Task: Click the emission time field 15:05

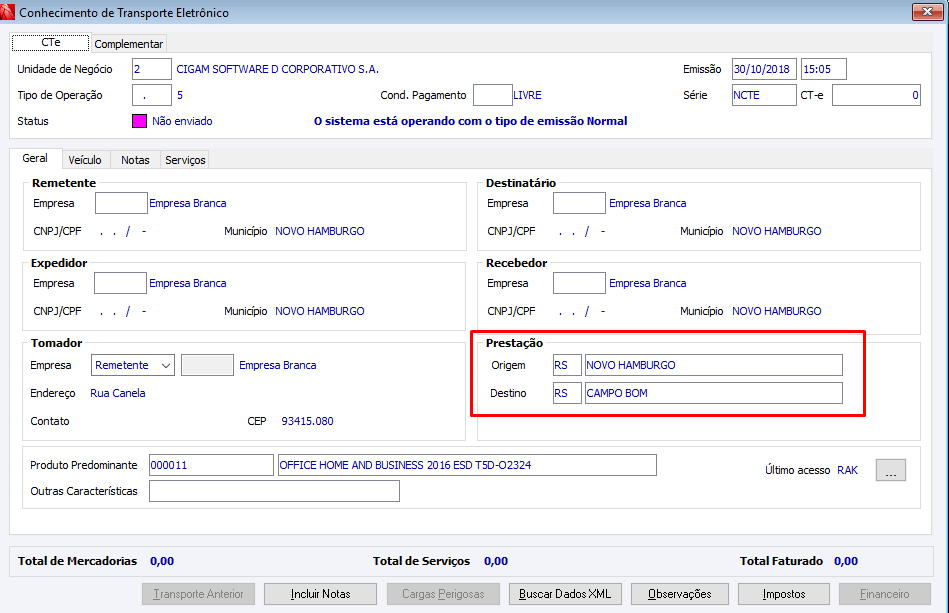Action: pos(824,69)
